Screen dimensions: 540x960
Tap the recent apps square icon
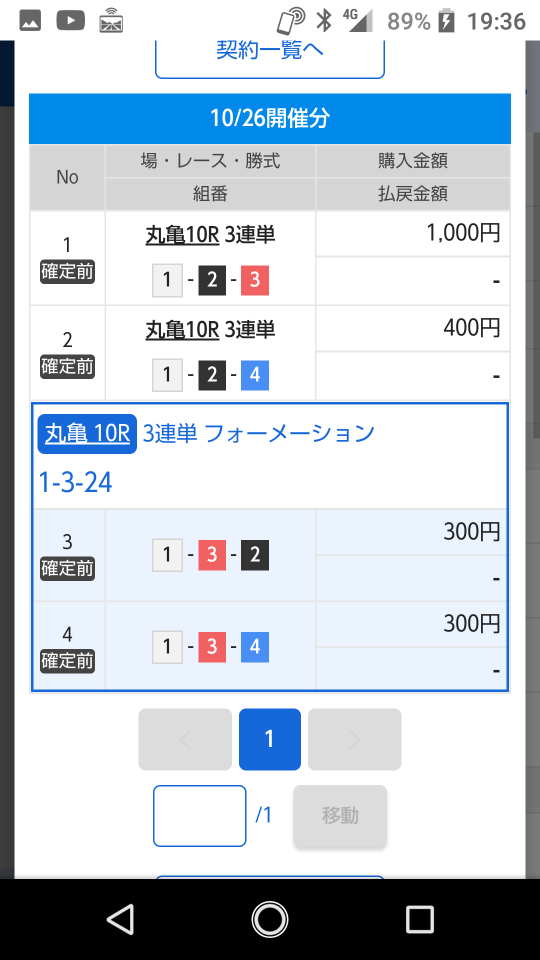[x=419, y=919]
